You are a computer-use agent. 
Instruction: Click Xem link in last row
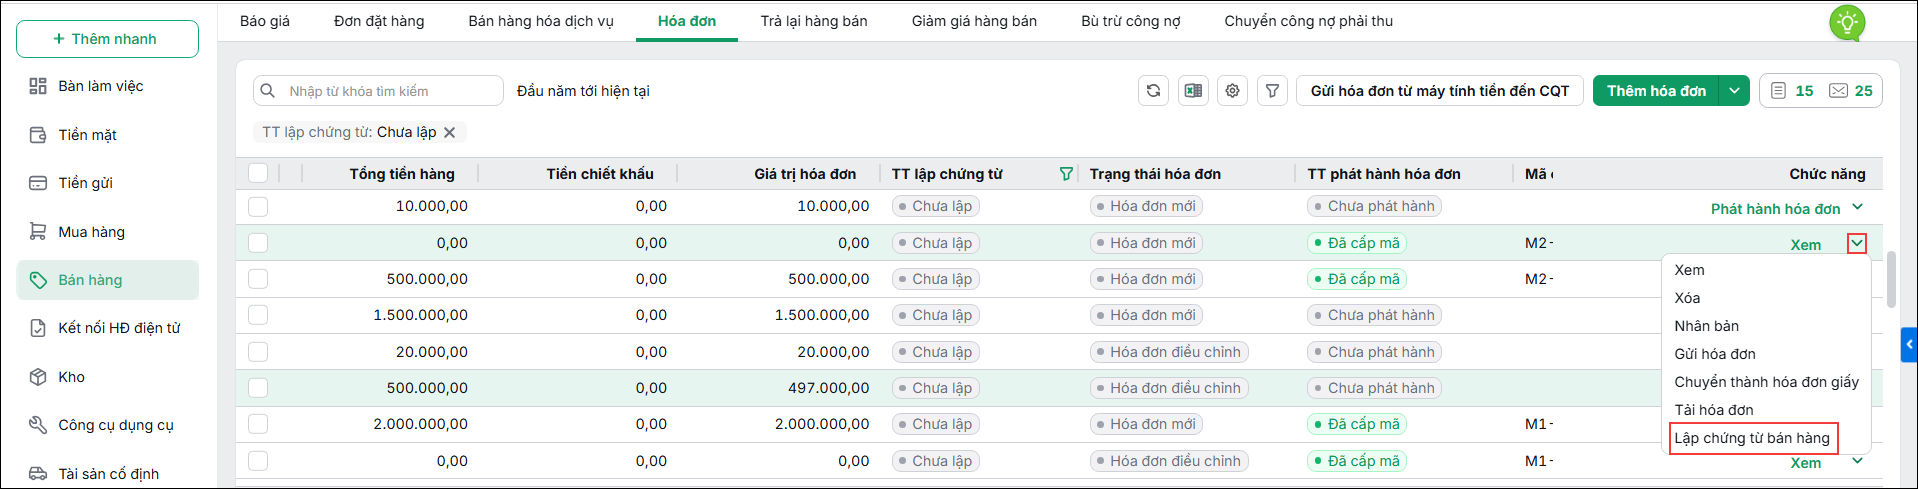tap(1806, 463)
